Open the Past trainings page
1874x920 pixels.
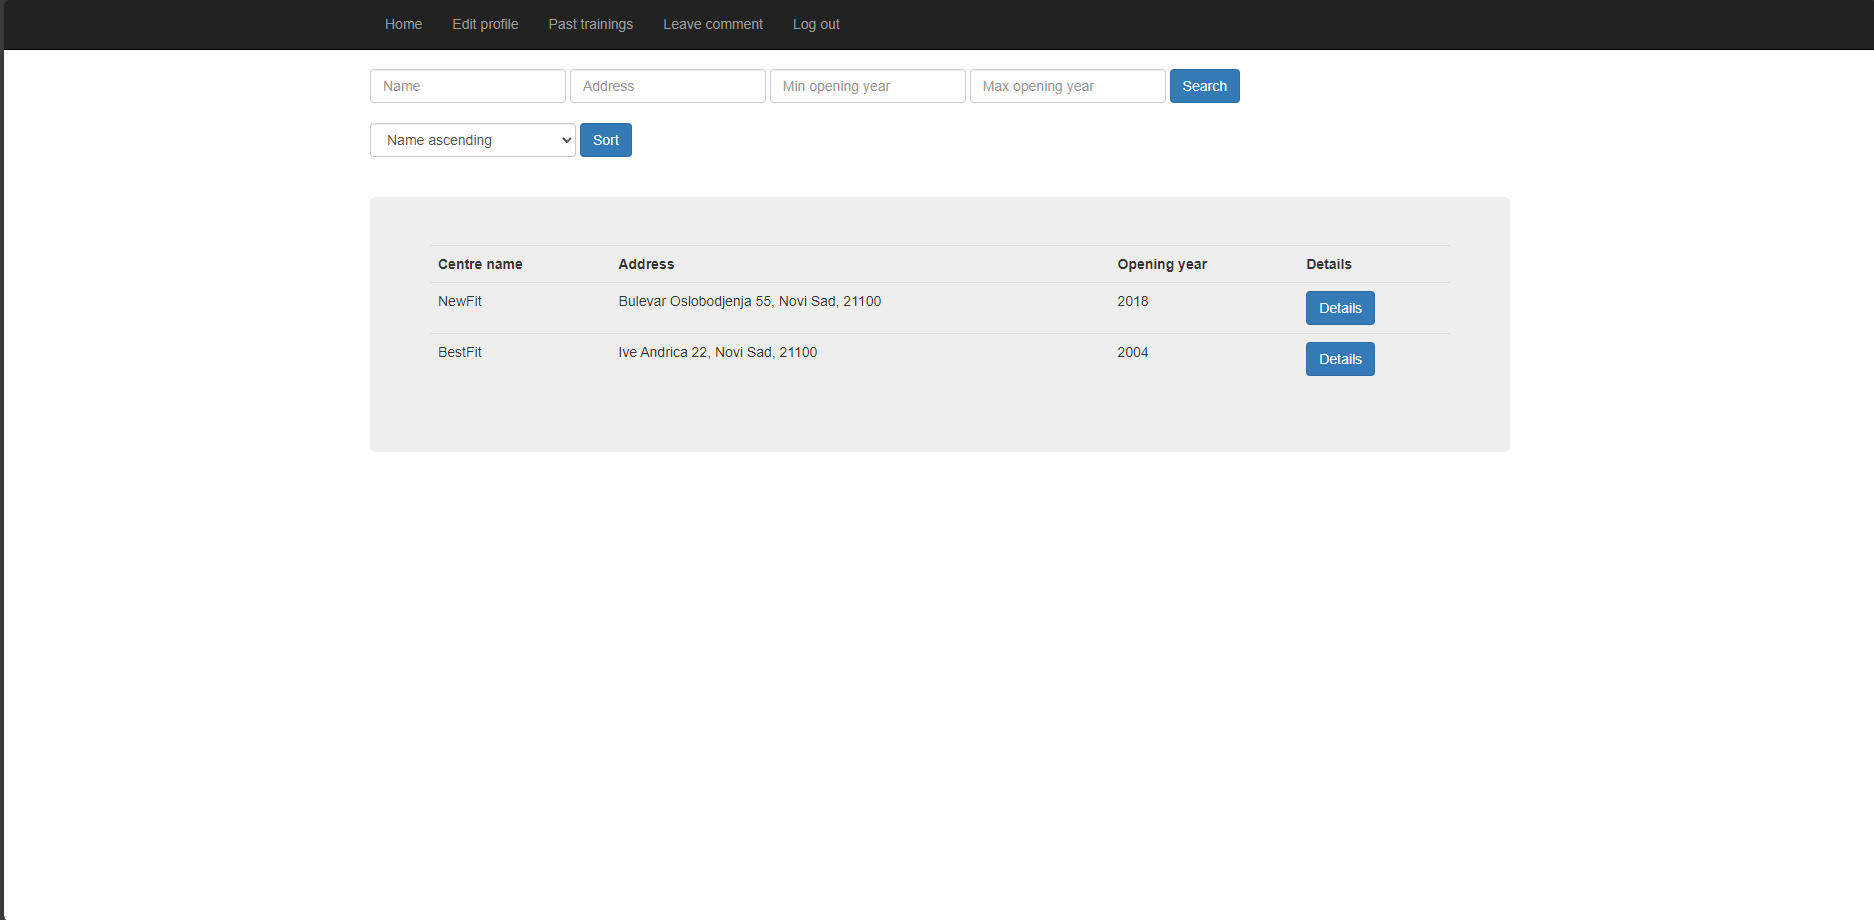coord(590,24)
